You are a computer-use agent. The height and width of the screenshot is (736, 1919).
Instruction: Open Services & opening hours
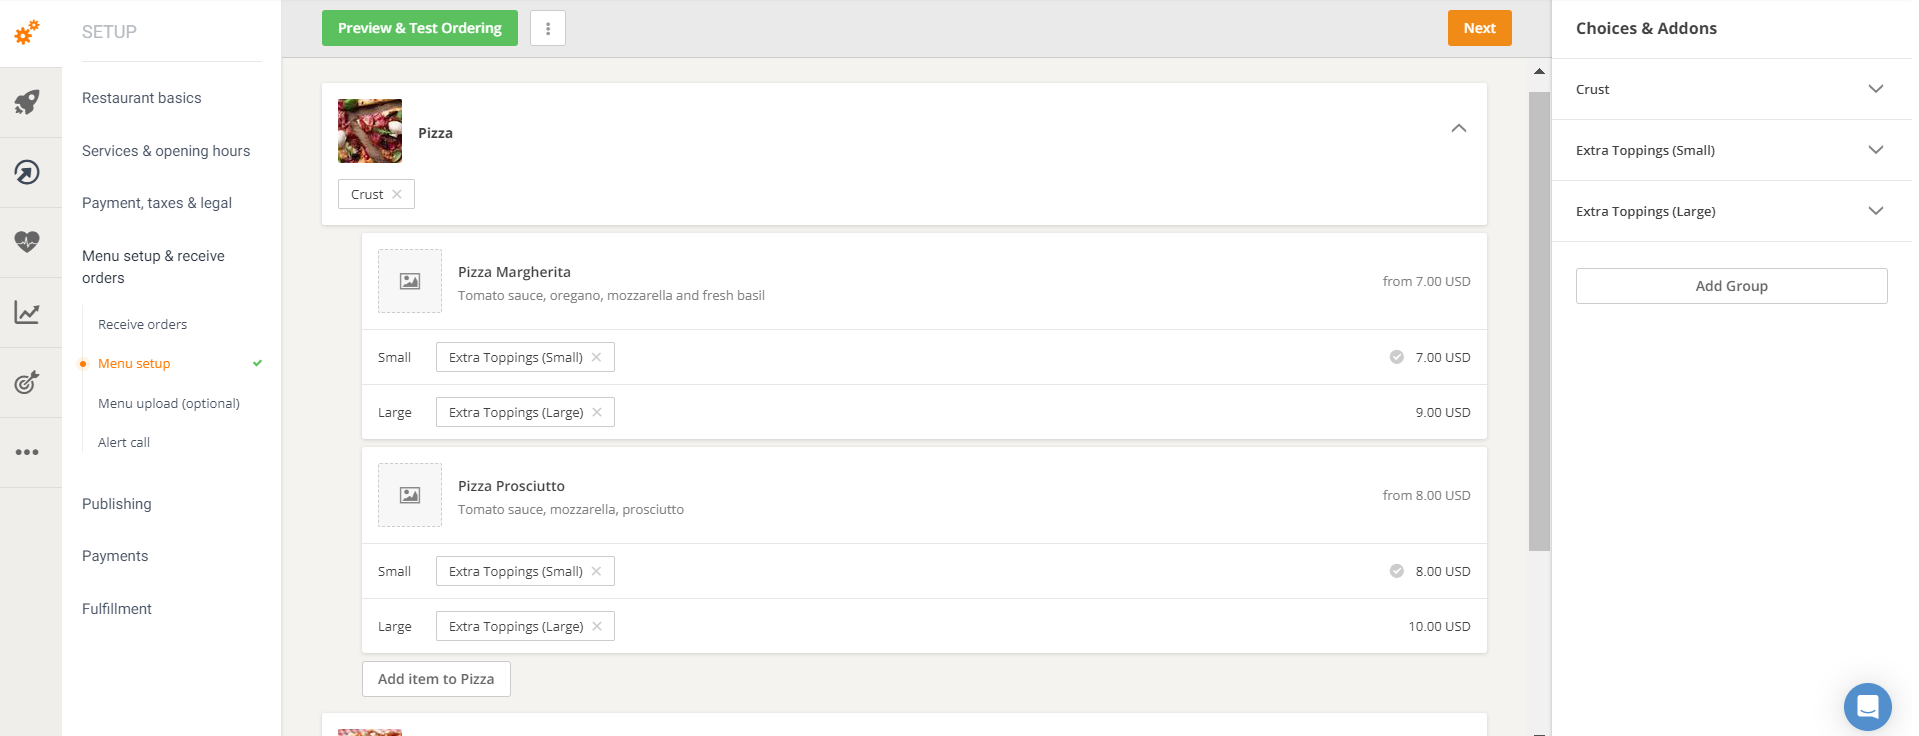(x=166, y=151)
